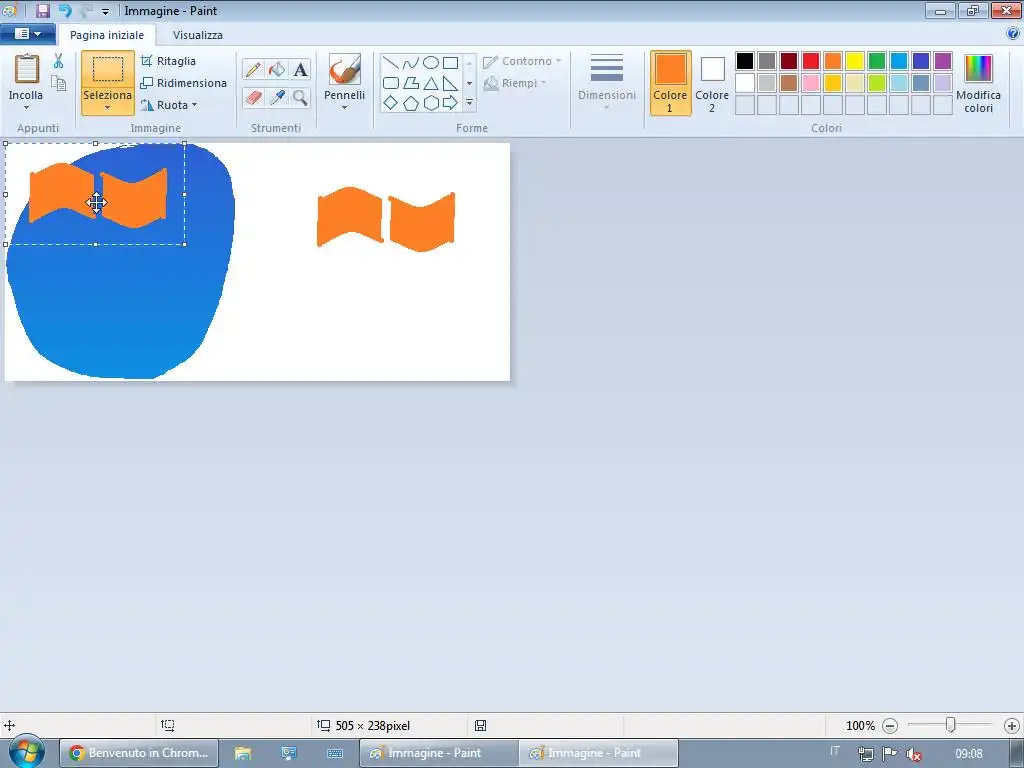Select the Magnifier tool

pos(300,98)
